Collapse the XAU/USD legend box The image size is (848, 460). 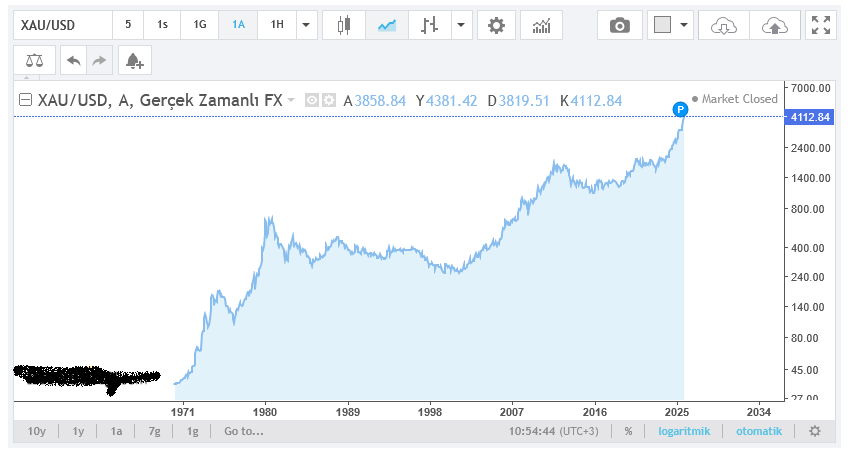26,100
